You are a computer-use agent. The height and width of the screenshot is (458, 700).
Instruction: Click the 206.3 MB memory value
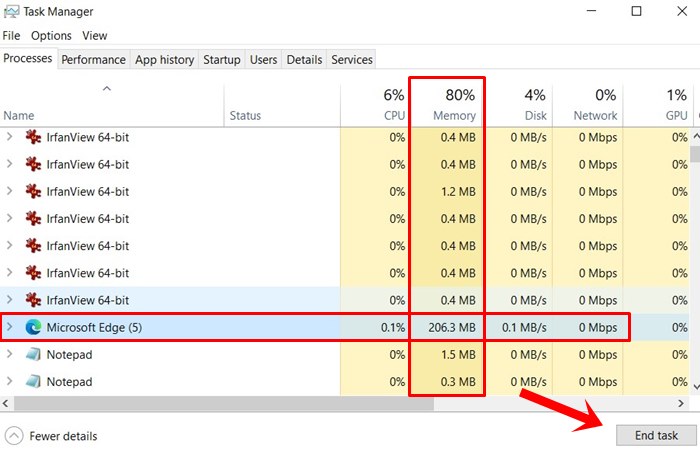click(452, 327)
